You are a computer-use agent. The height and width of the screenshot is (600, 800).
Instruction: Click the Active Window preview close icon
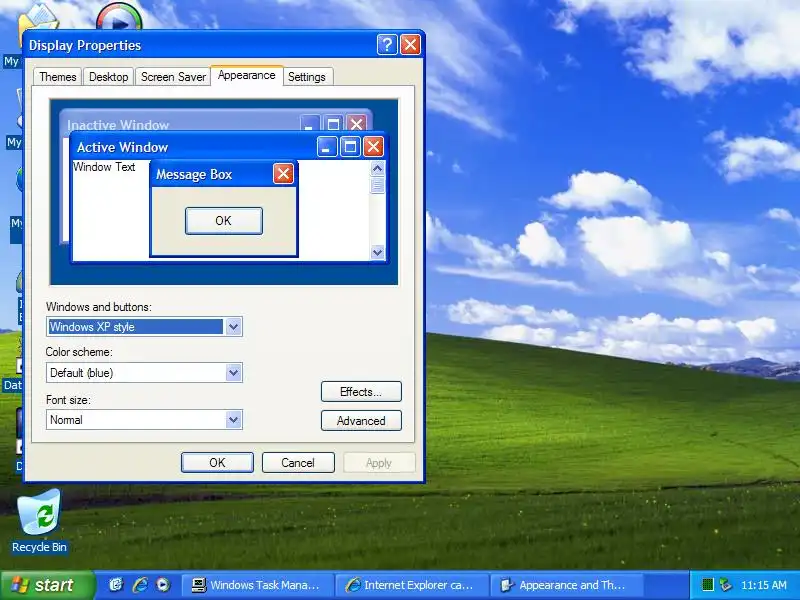373,147
